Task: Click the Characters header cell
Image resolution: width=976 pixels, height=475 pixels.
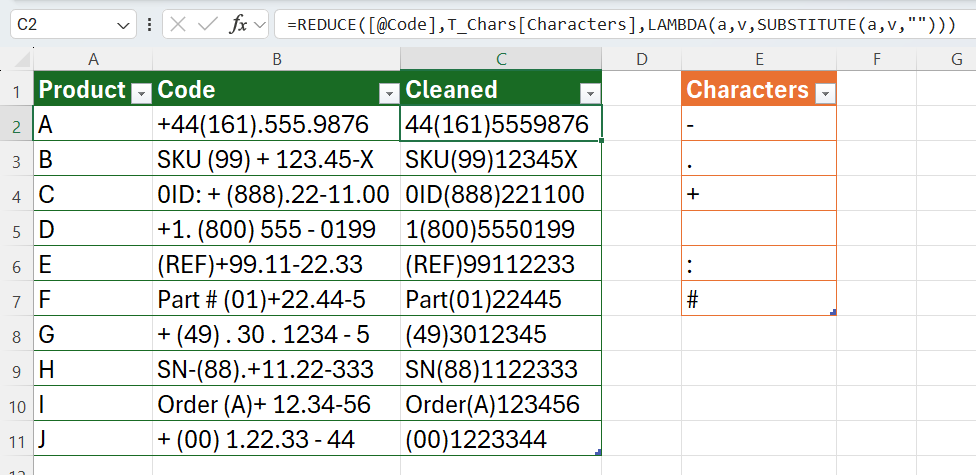Action: click(759, 88)
